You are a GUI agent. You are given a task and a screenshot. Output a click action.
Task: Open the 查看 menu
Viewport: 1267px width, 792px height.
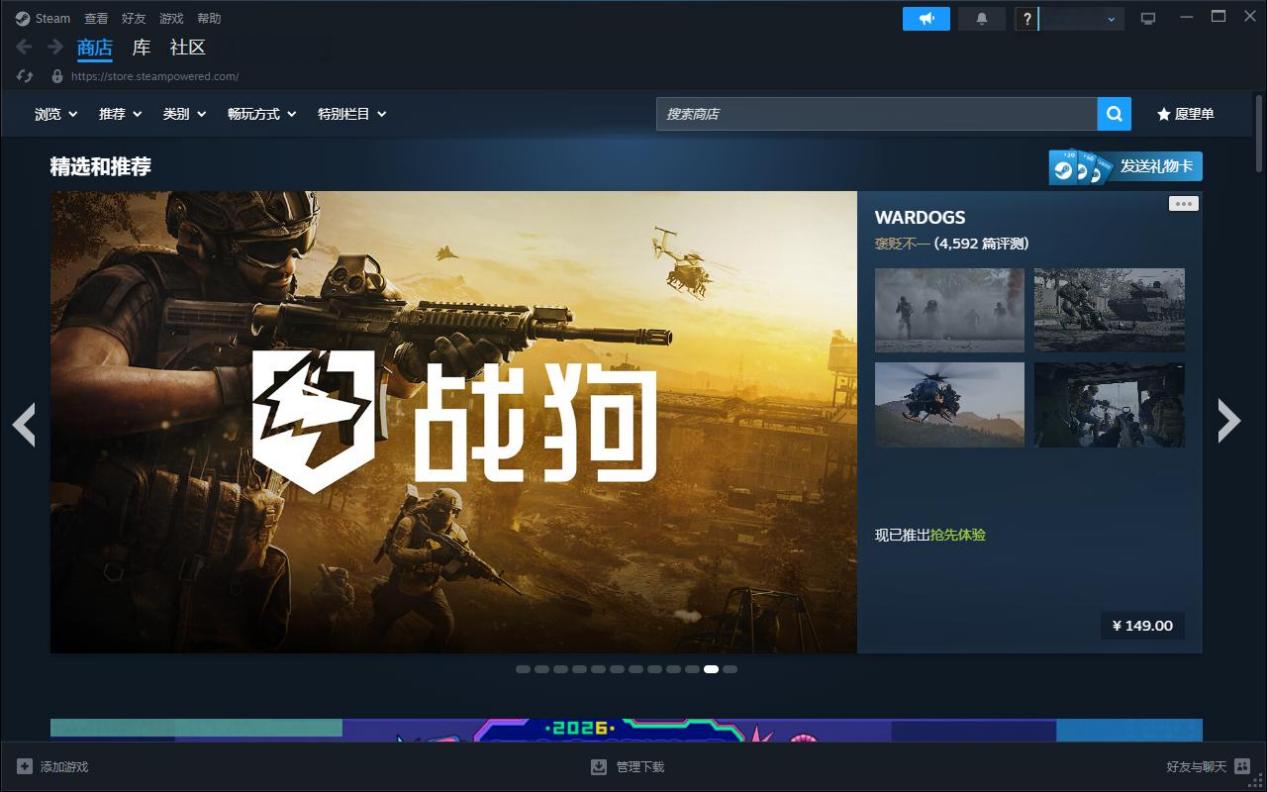coord(96,18)
